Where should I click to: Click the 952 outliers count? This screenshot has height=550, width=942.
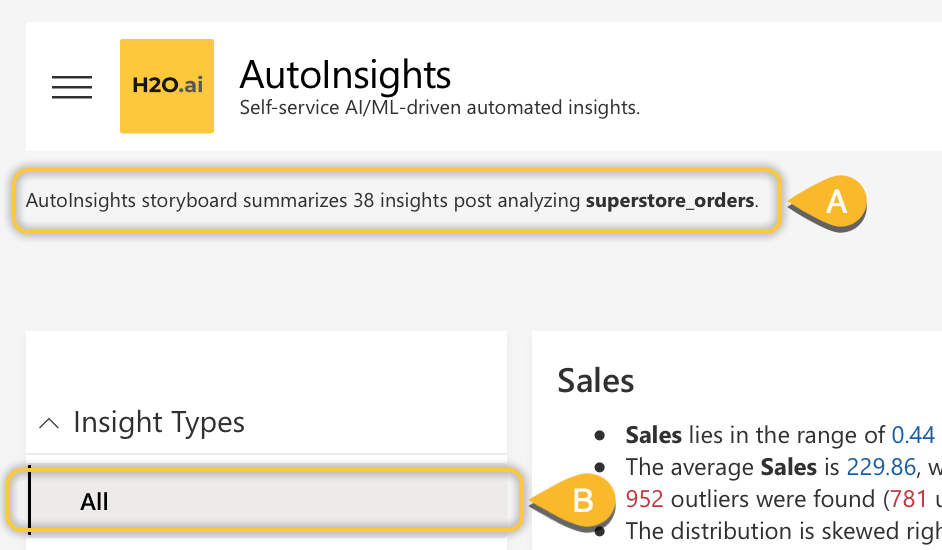644,498
